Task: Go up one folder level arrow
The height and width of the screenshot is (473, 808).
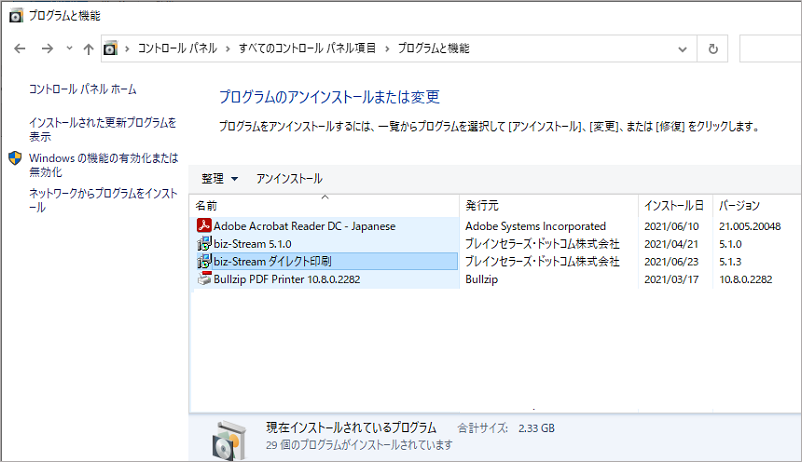Action: [x=88, y=48]
